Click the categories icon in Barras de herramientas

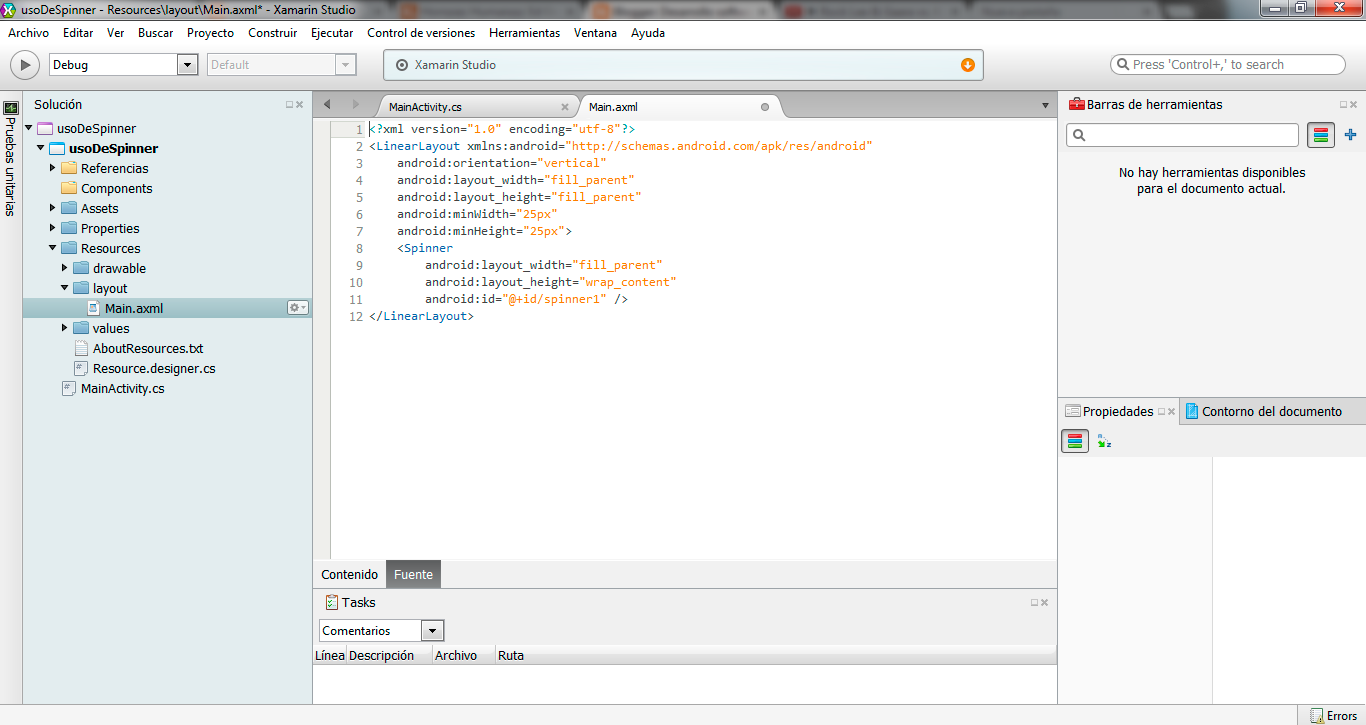pos(1320,134)
